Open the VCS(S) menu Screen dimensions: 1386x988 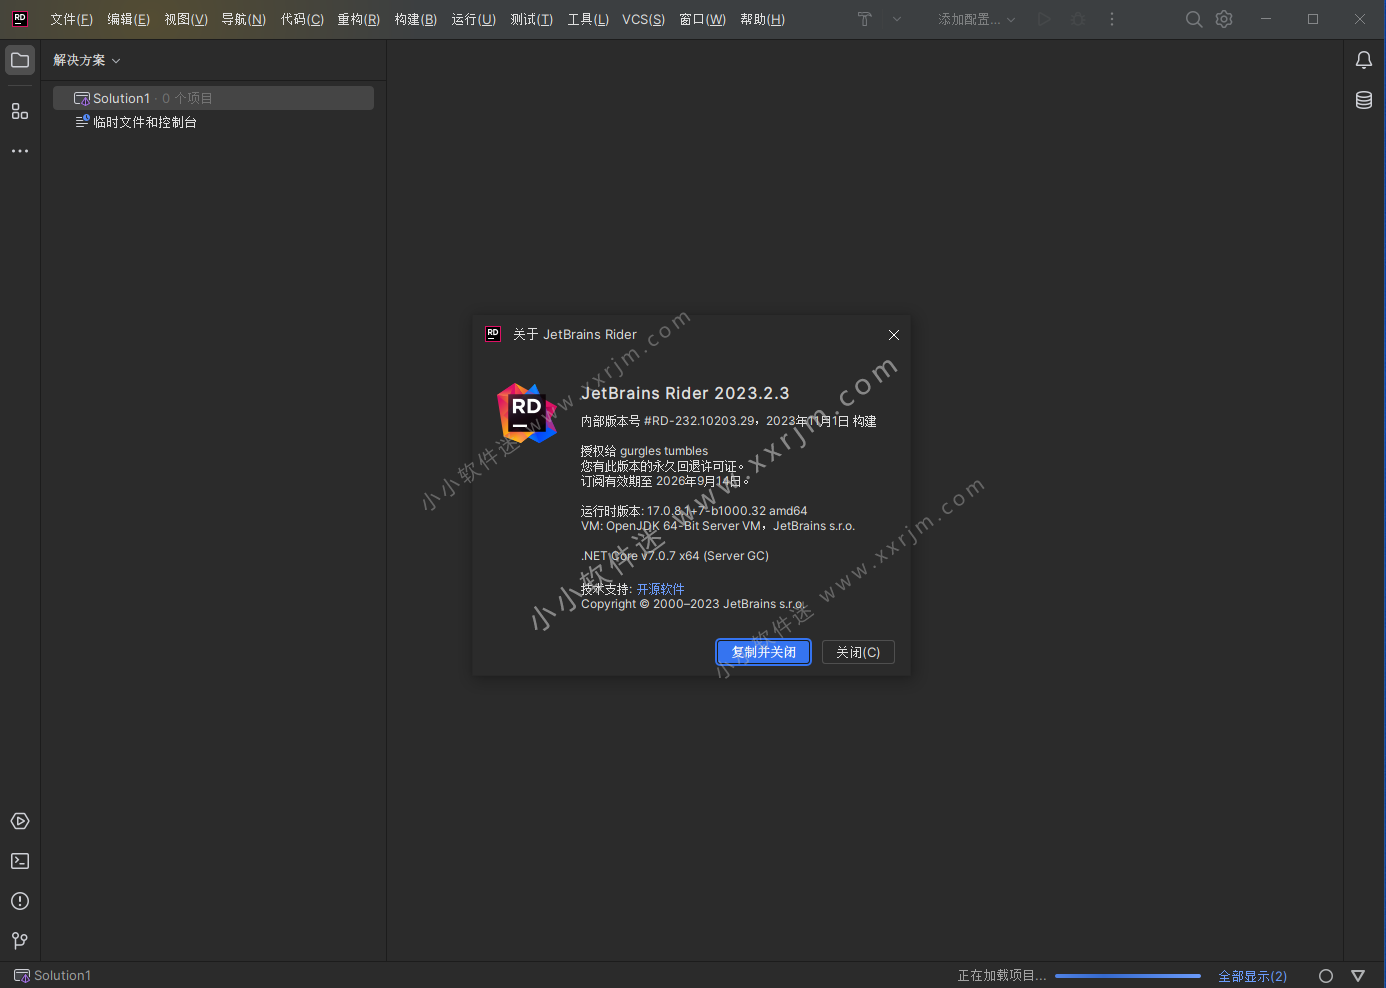point(643,19)
